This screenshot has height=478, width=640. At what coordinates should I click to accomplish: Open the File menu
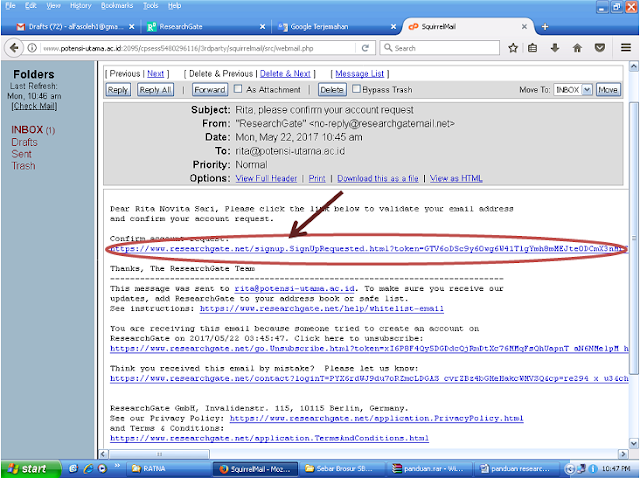pyautogui.click(x=10, y=6)
